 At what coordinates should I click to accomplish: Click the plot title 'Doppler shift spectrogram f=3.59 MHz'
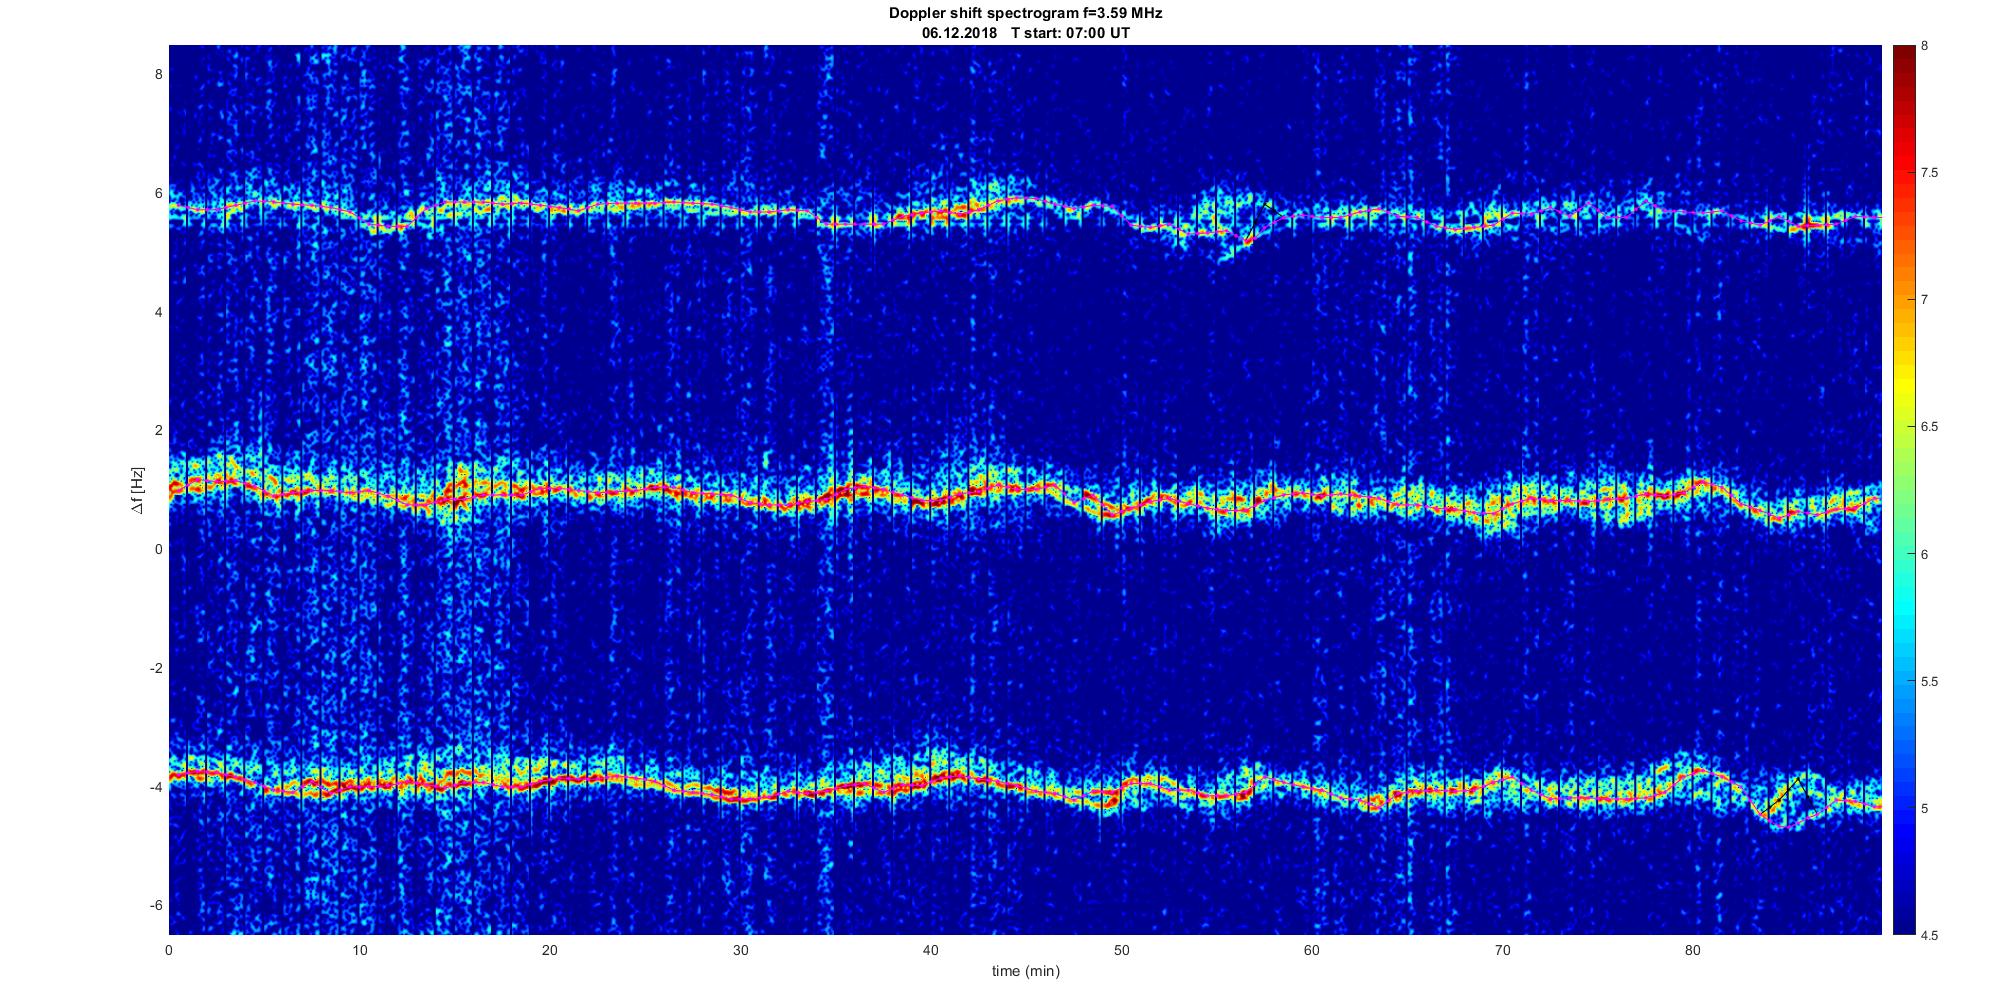point(1025,13)
